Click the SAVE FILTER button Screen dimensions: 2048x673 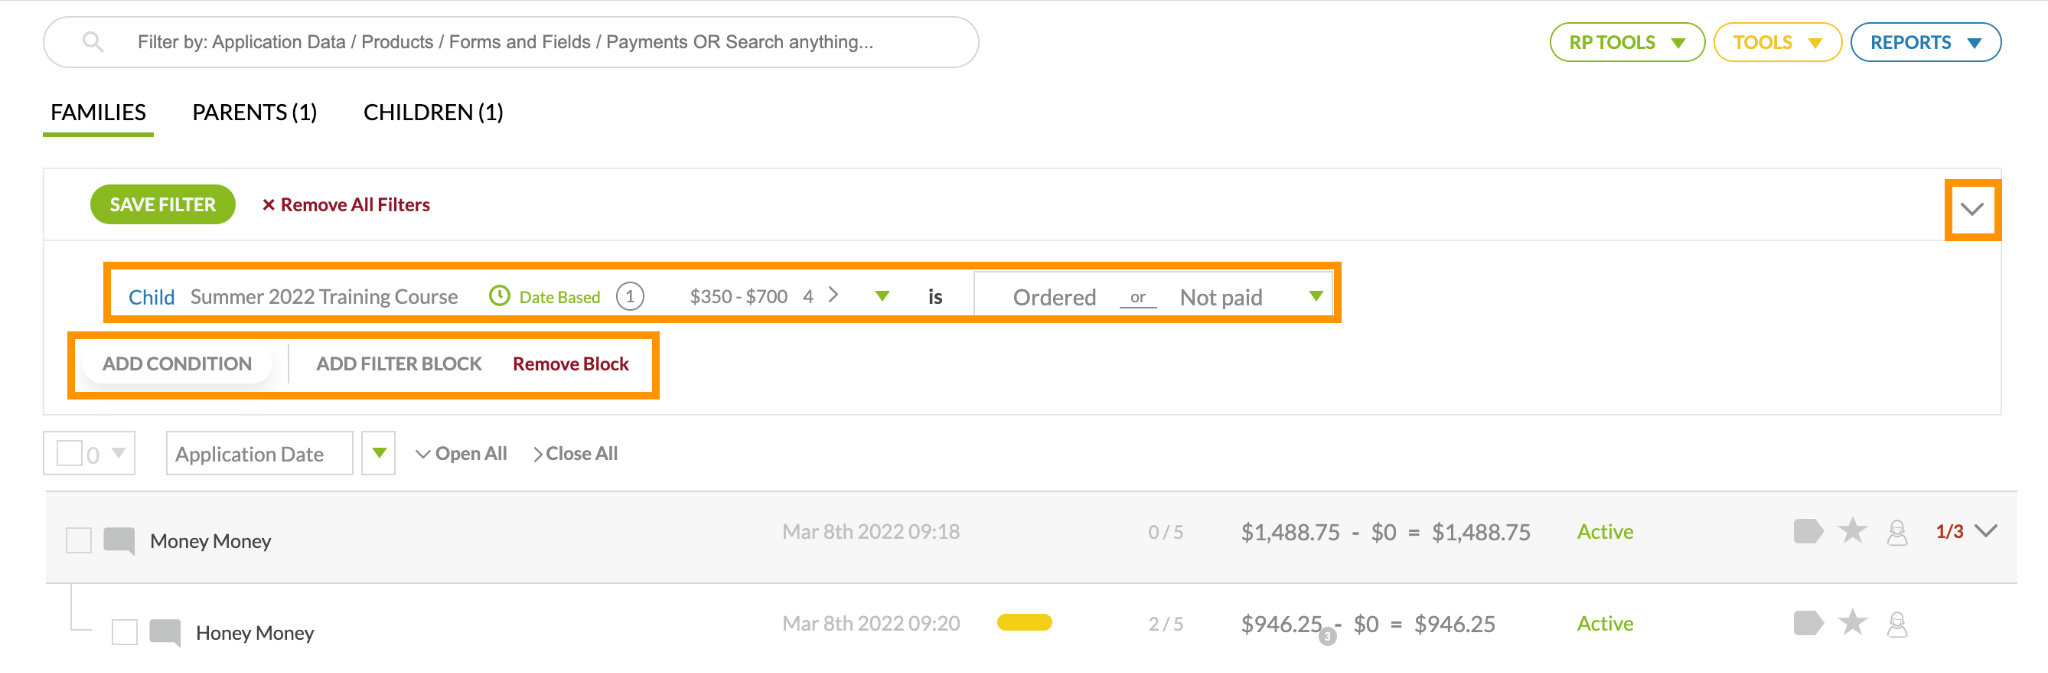click(x=163, y=204)
